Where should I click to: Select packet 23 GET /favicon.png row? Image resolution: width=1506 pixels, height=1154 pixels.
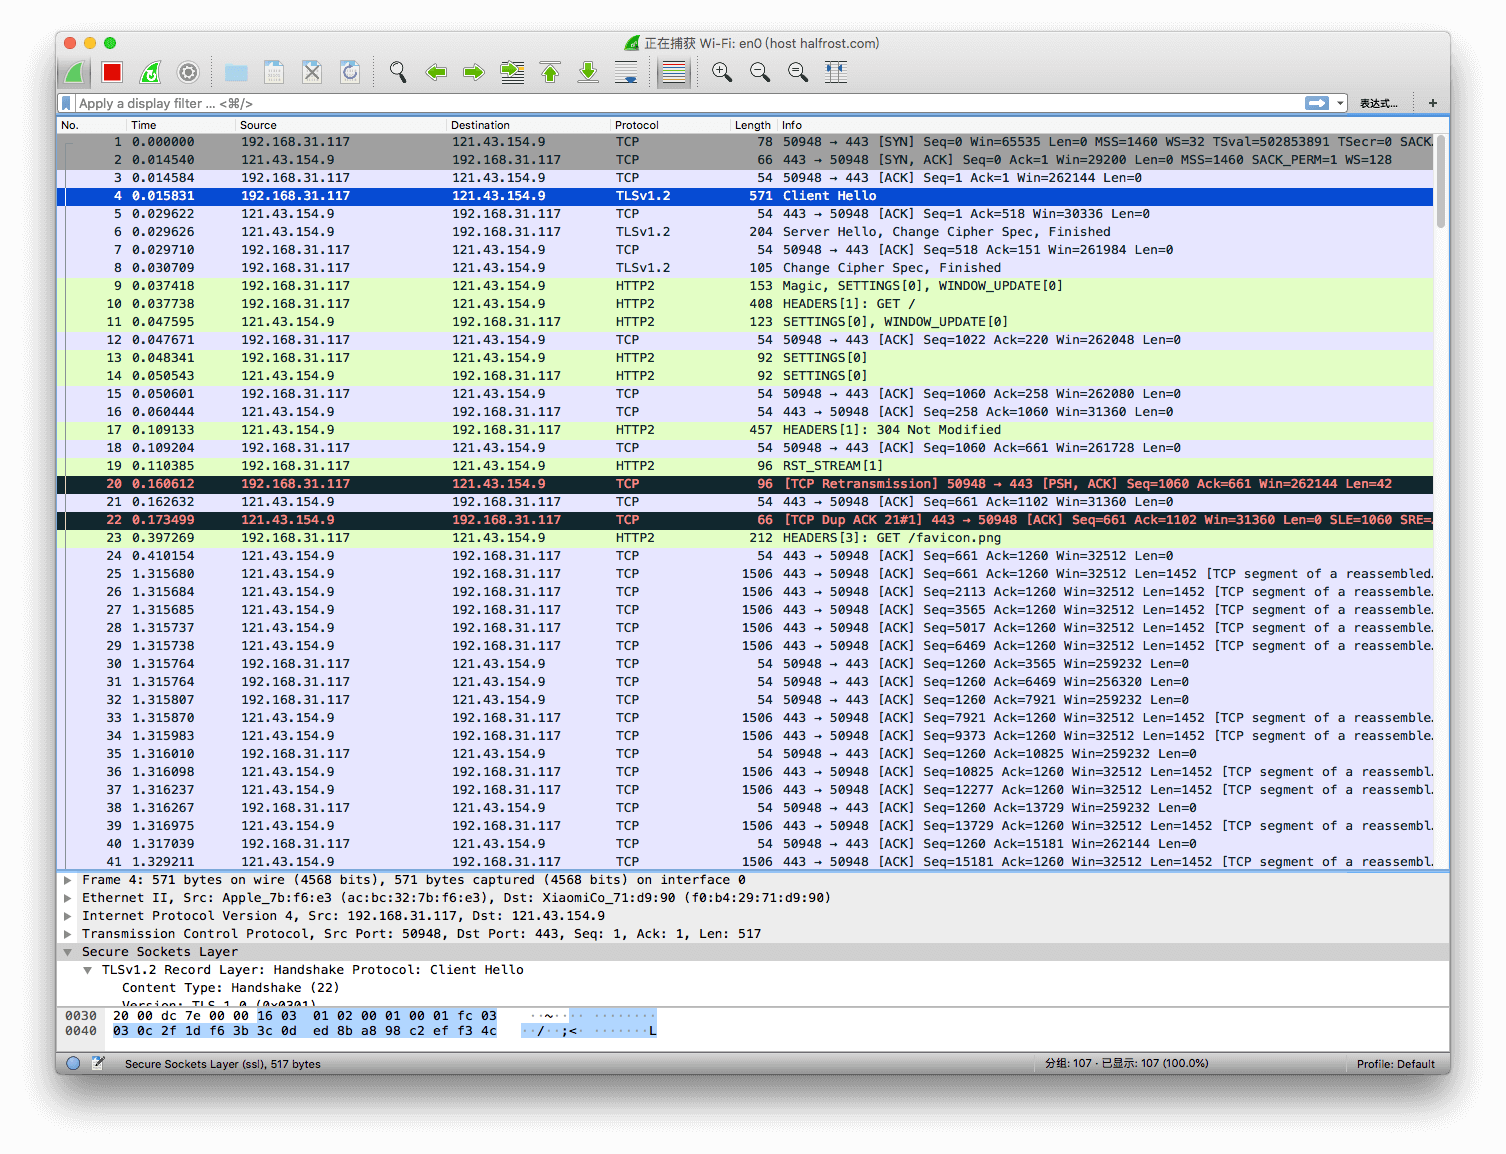click(x=745, y=538)
